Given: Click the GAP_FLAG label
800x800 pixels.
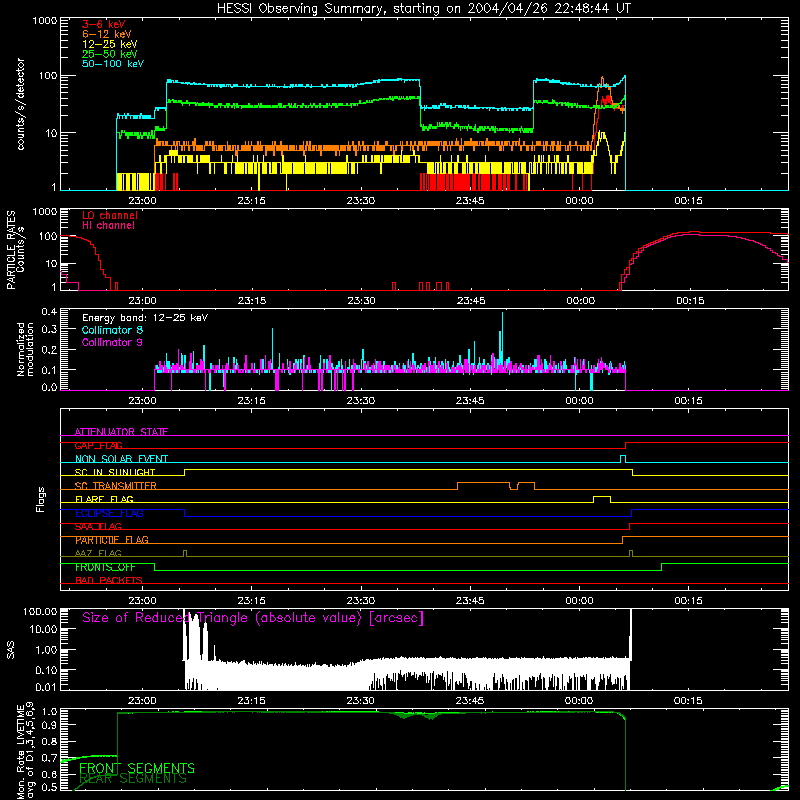Looking at the screenshot, I should 98,445.
